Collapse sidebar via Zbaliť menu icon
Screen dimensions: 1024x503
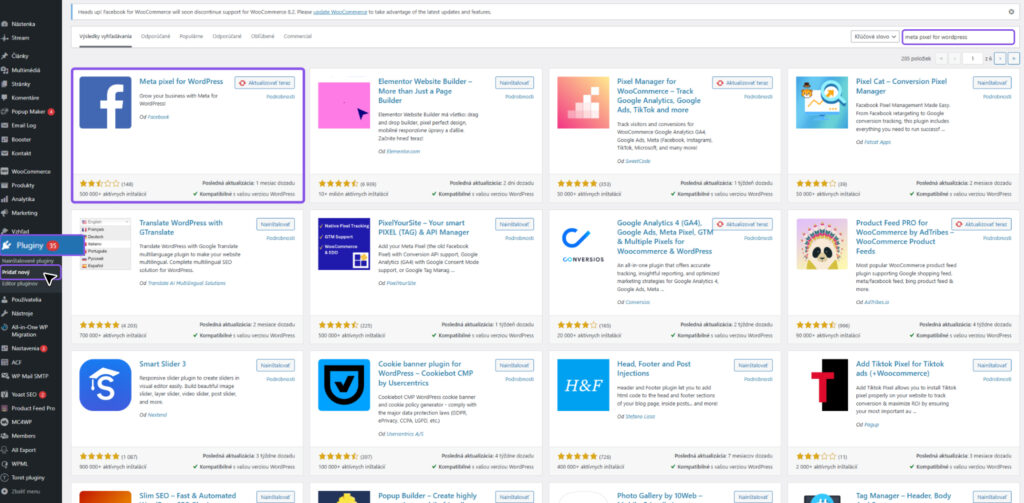pyautogui.click(x=5, y=491)
